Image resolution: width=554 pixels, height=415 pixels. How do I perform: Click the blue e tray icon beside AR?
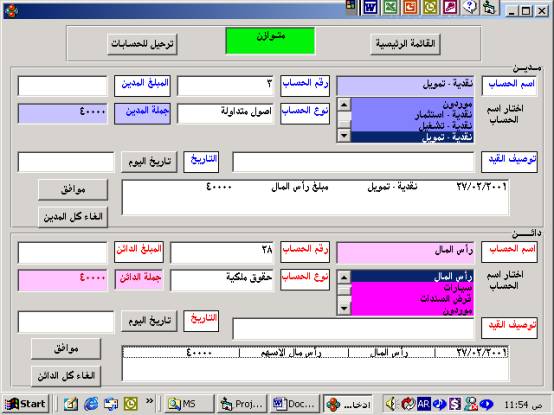[440, 404]
